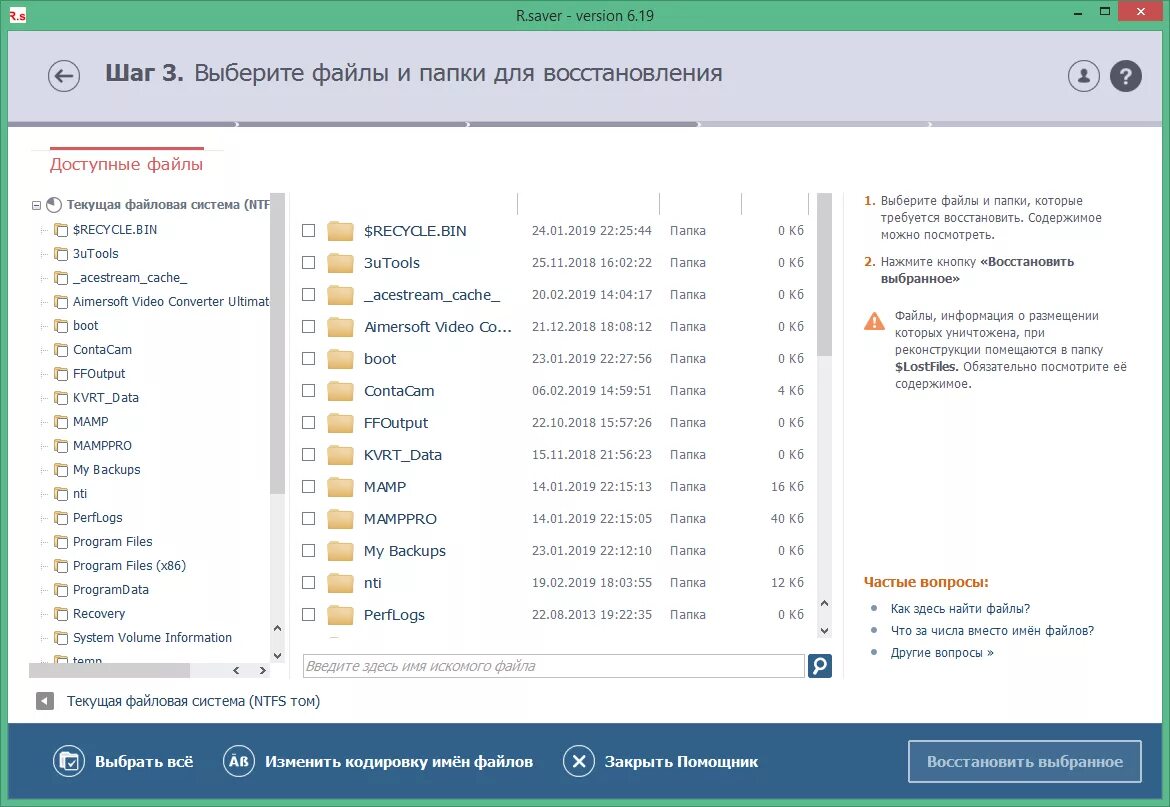Click the tree vertical scrollbar thumb
This screenshot has height=807, width=1170.
click(x=277, y=343)
